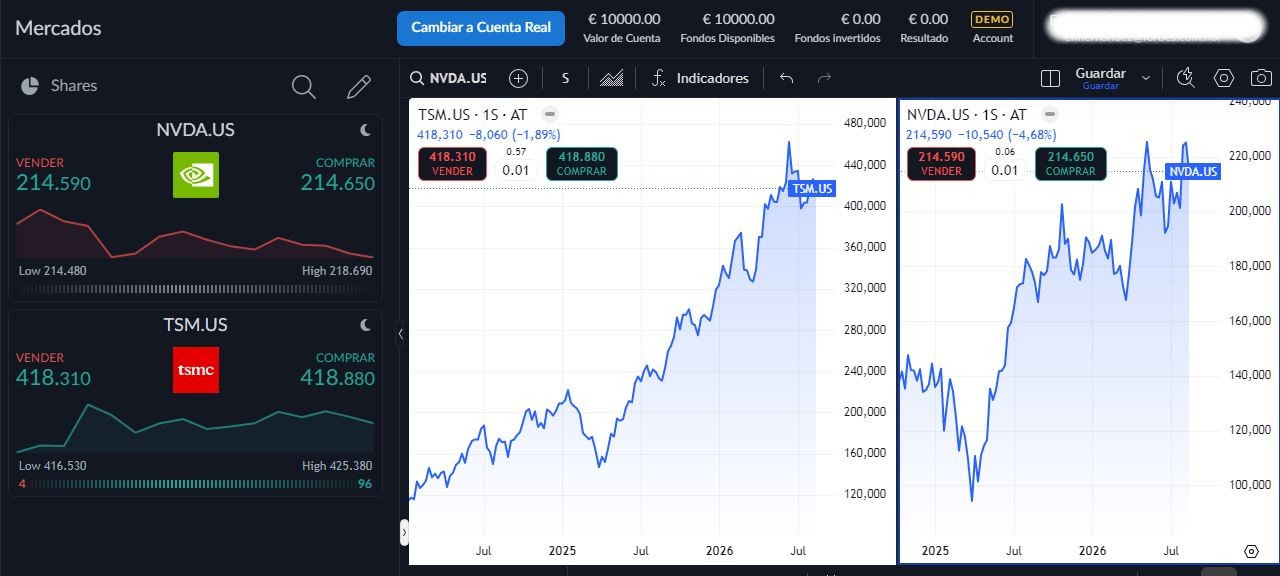Search markets with magnifier icon

pos(304,87)
